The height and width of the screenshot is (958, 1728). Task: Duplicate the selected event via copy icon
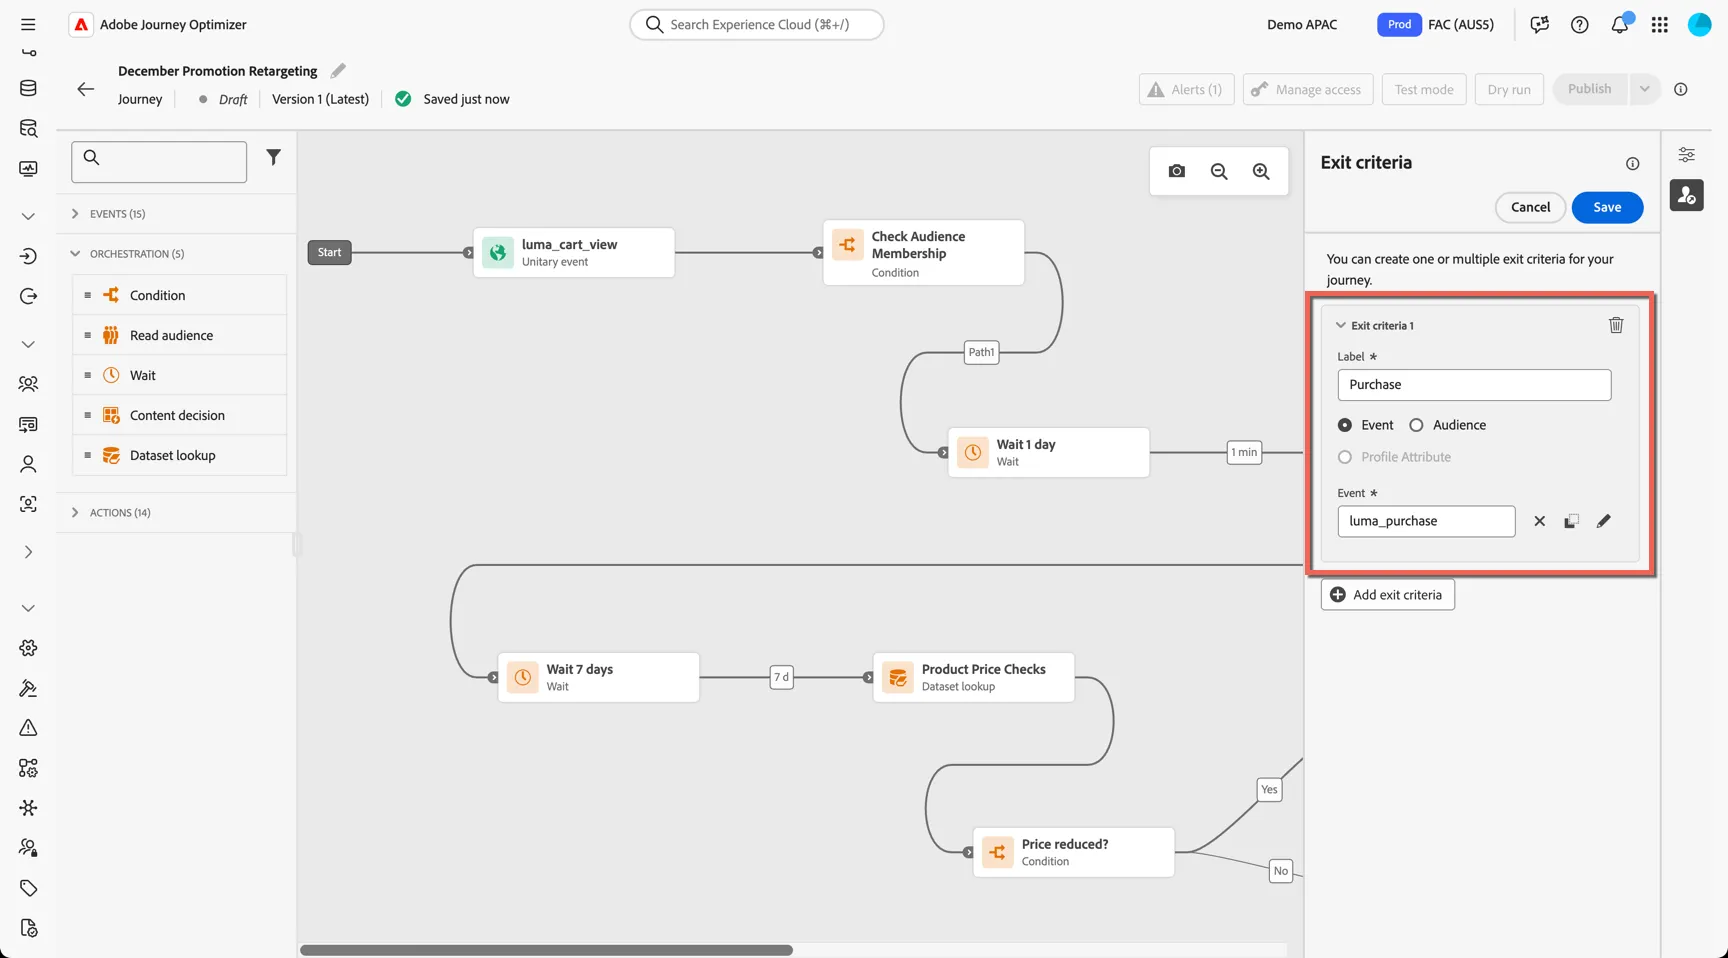(1571, 521)
